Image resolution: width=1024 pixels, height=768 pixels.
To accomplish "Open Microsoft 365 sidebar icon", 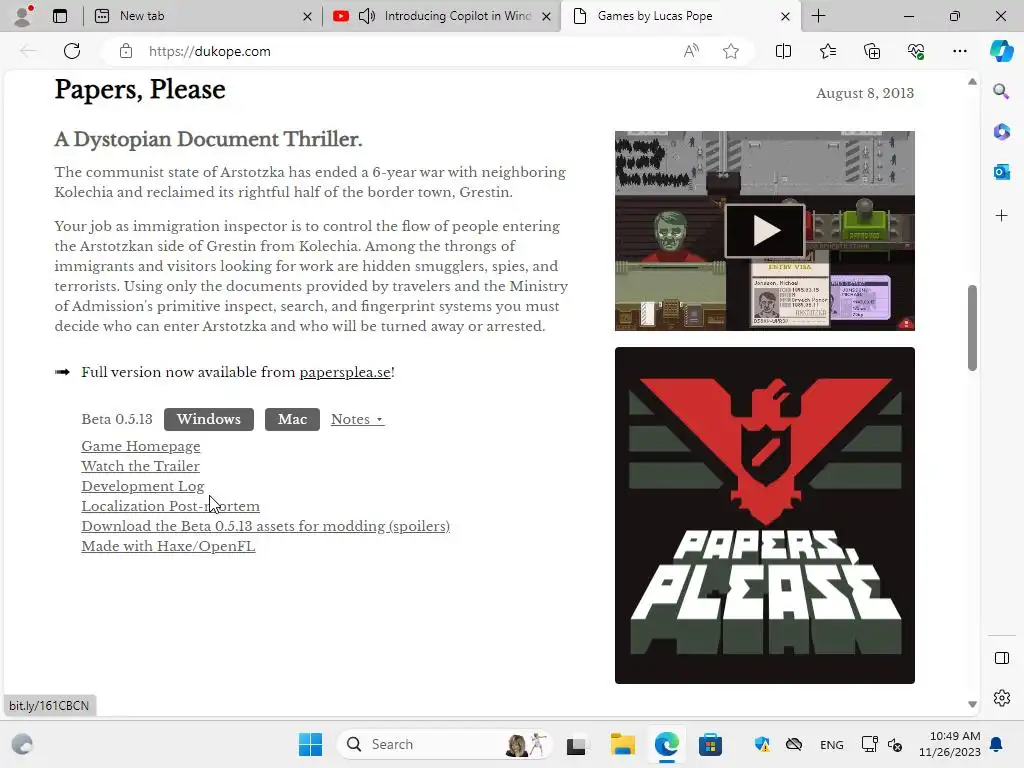I will pyautogui.click(x=1001, y=132).
